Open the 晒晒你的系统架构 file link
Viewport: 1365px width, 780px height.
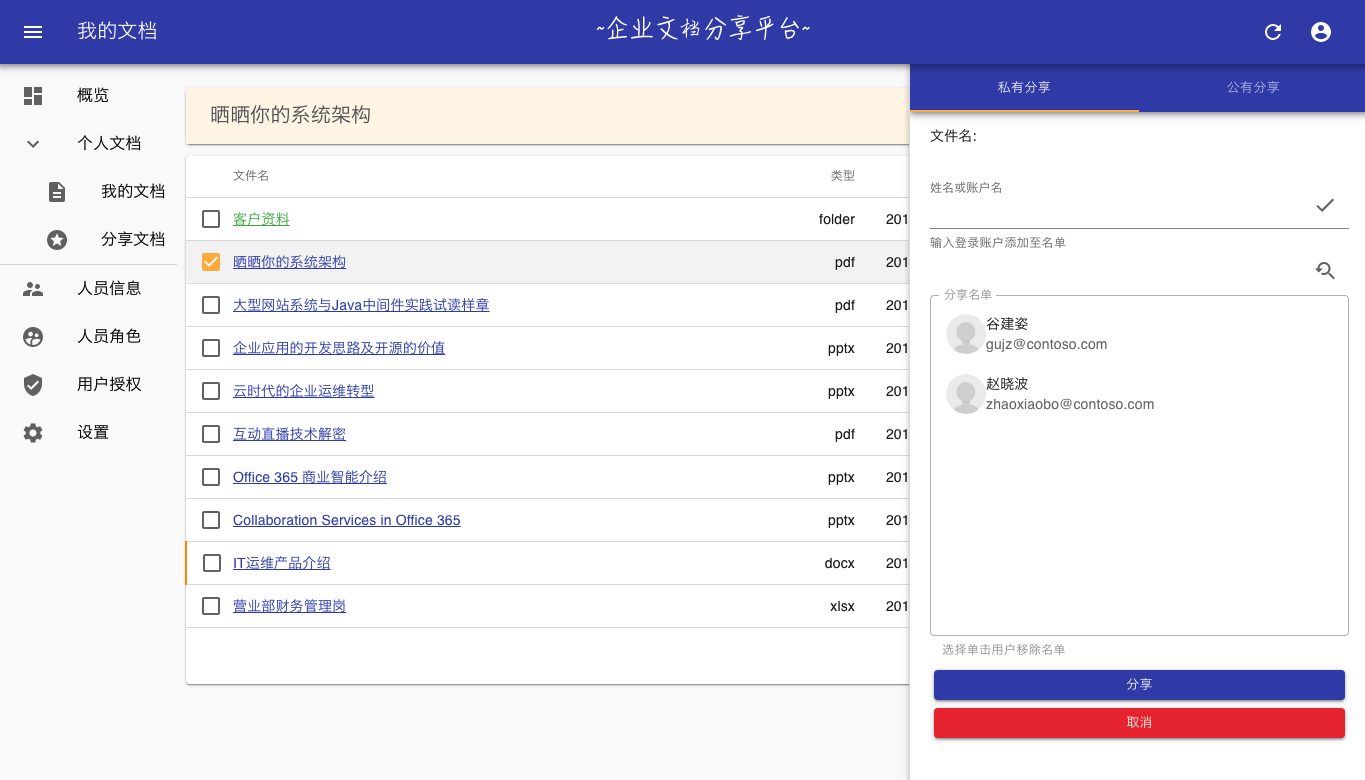tap(289, 262)
